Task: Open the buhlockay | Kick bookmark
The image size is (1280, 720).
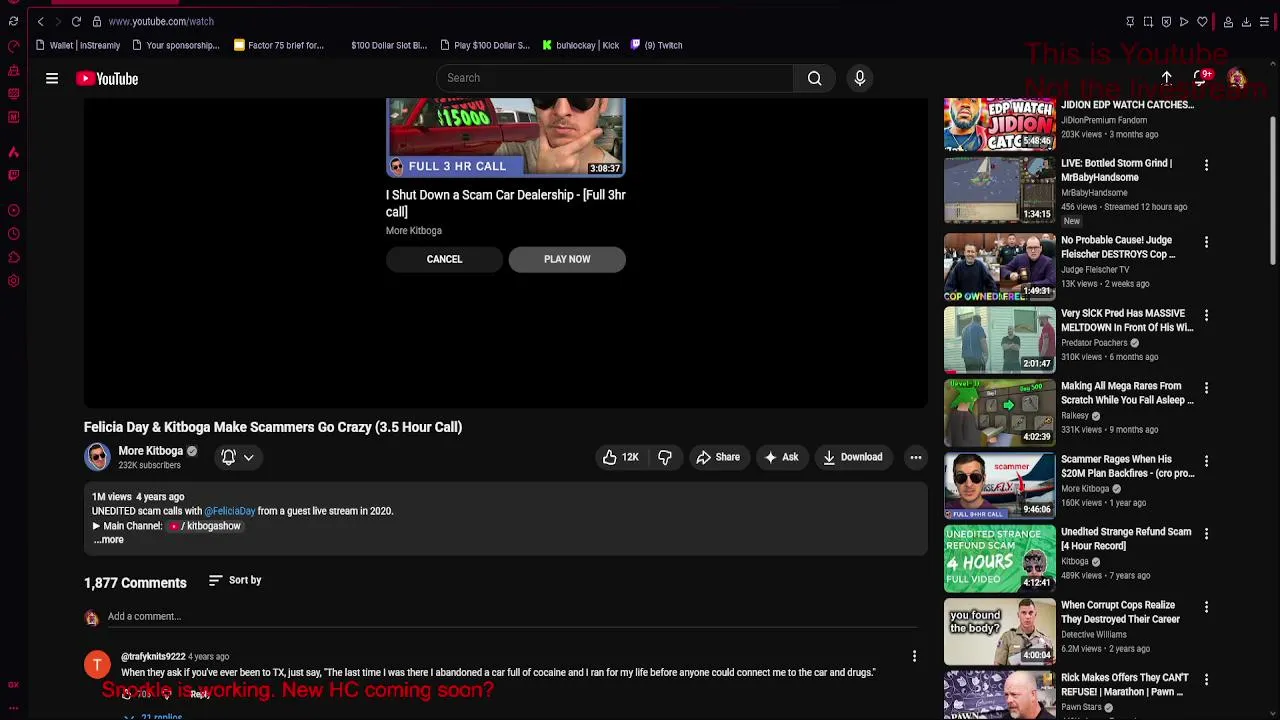Action: point(581,45)
